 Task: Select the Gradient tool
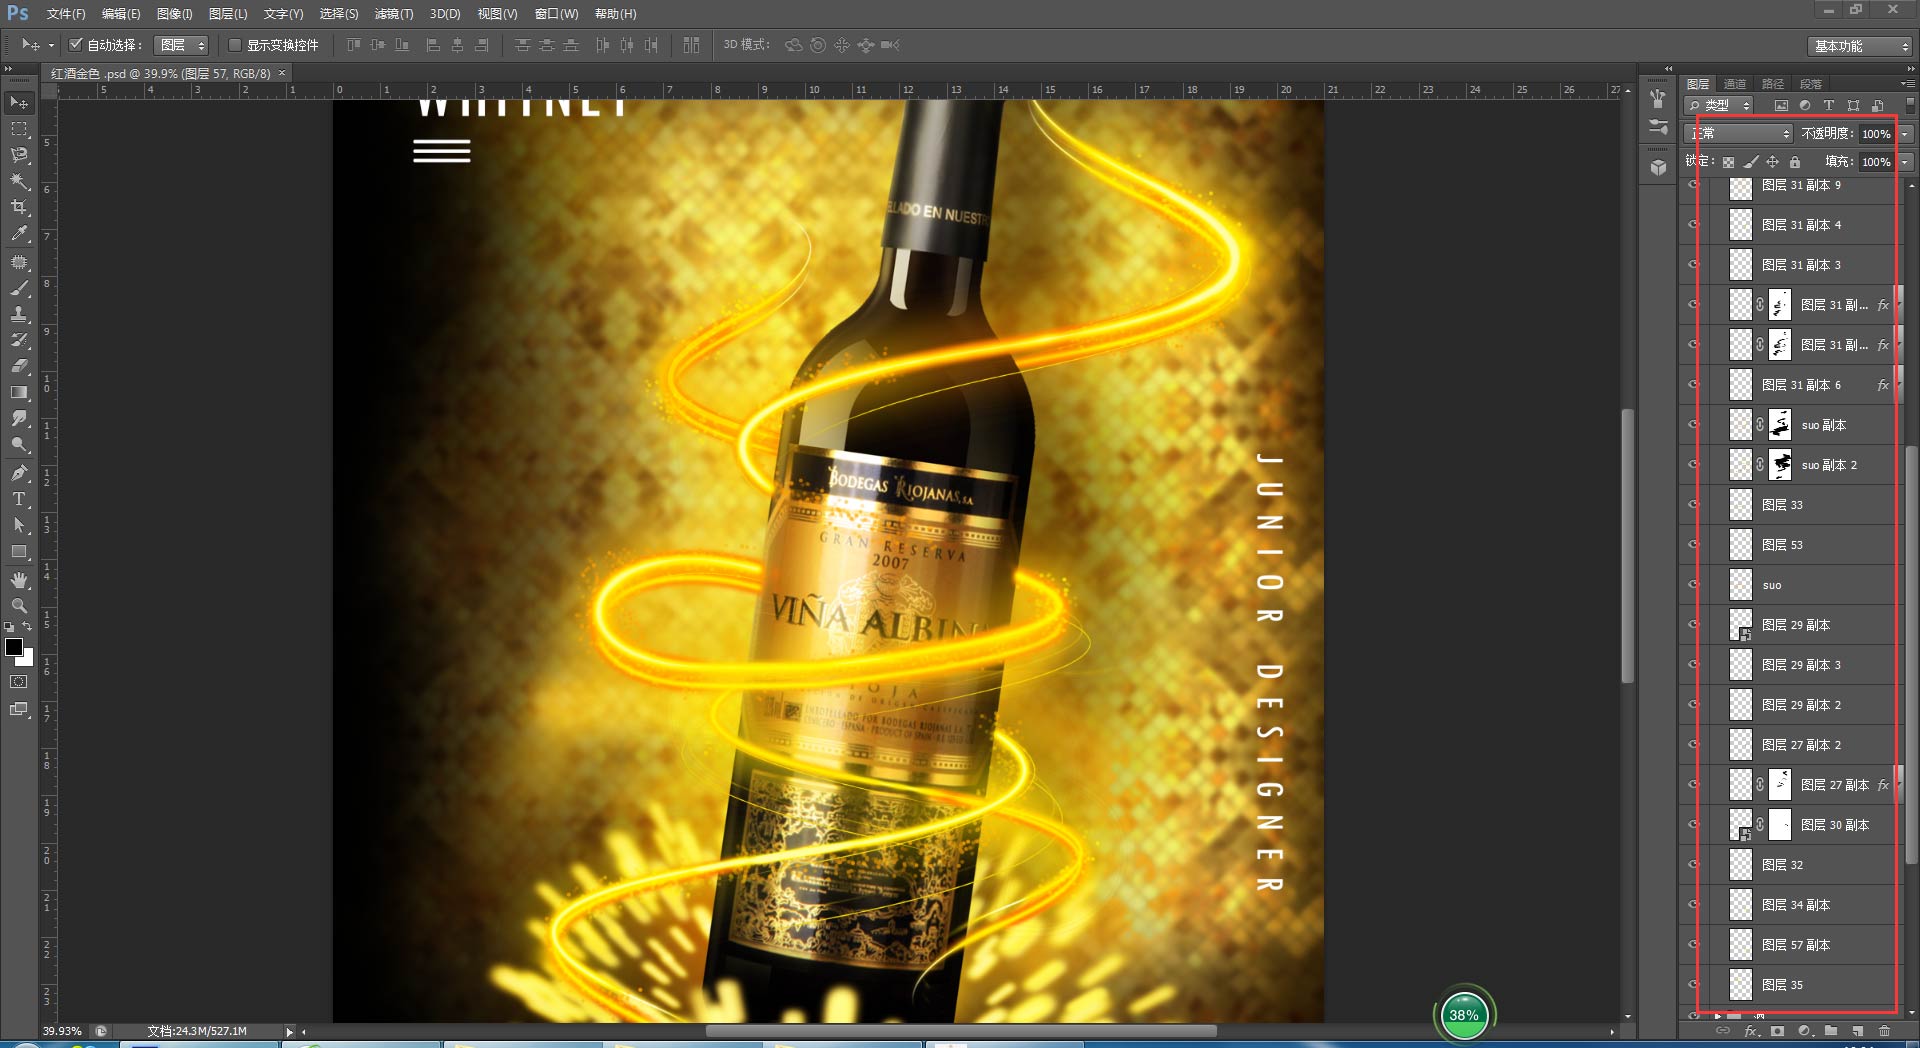click(x=19, y=392)
